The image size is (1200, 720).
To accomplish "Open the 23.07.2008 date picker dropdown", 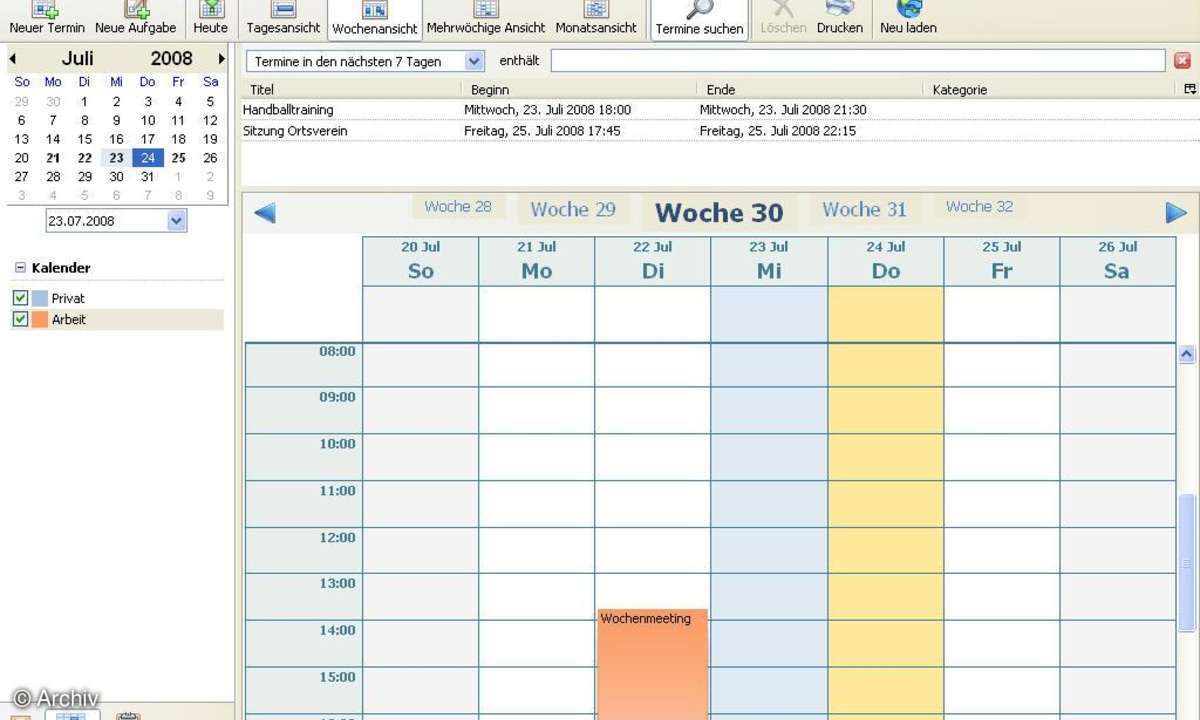I will 177,221.
